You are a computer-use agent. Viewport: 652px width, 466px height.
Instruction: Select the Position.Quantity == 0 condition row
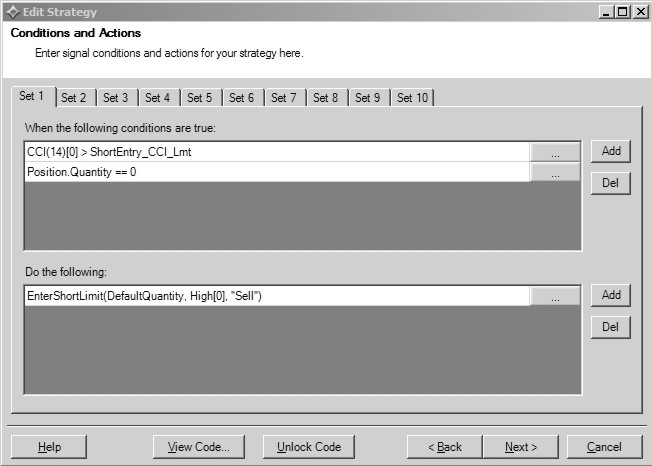277,172
